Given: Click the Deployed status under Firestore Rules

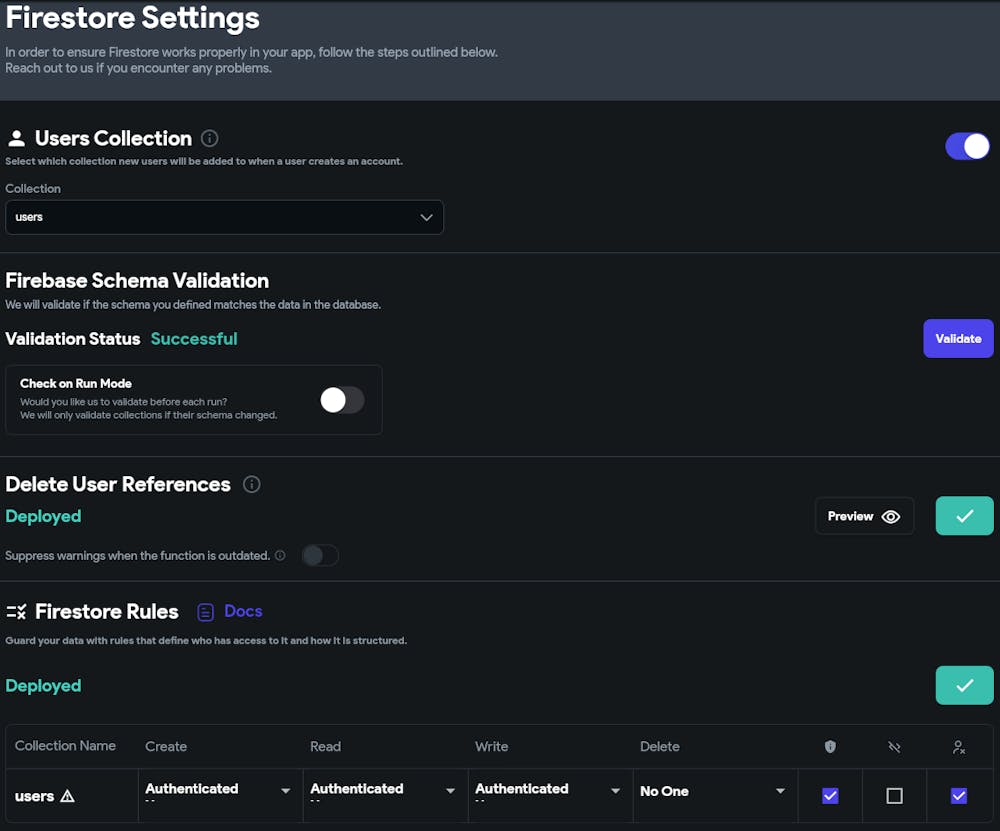Looking at the screenshot, I should point(43,686).
